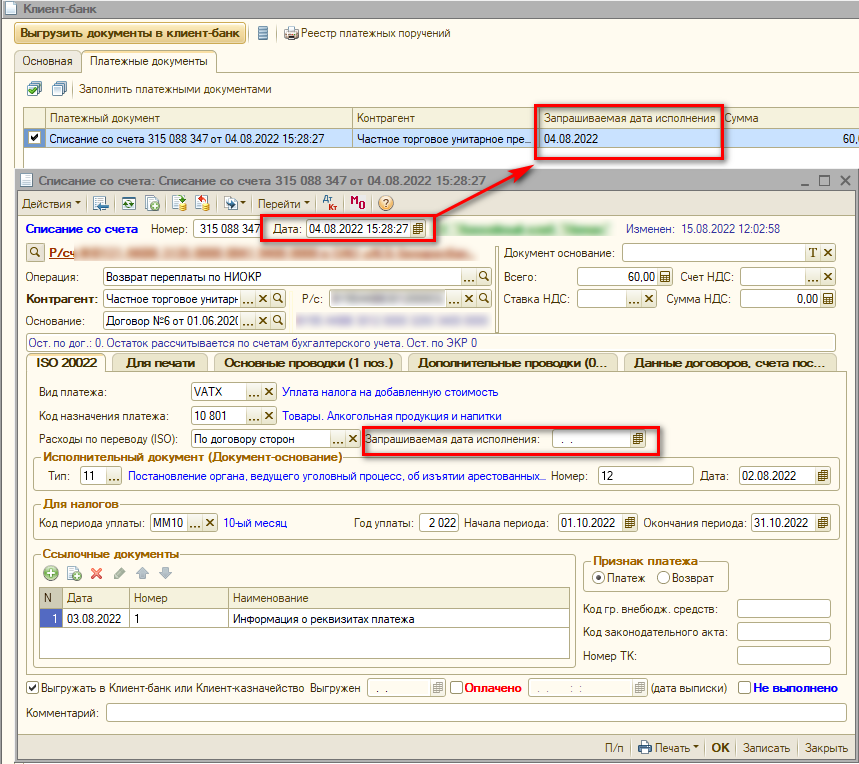Click the red delete row icon in Ссылочные документы
859x764 pixels.
97,573
